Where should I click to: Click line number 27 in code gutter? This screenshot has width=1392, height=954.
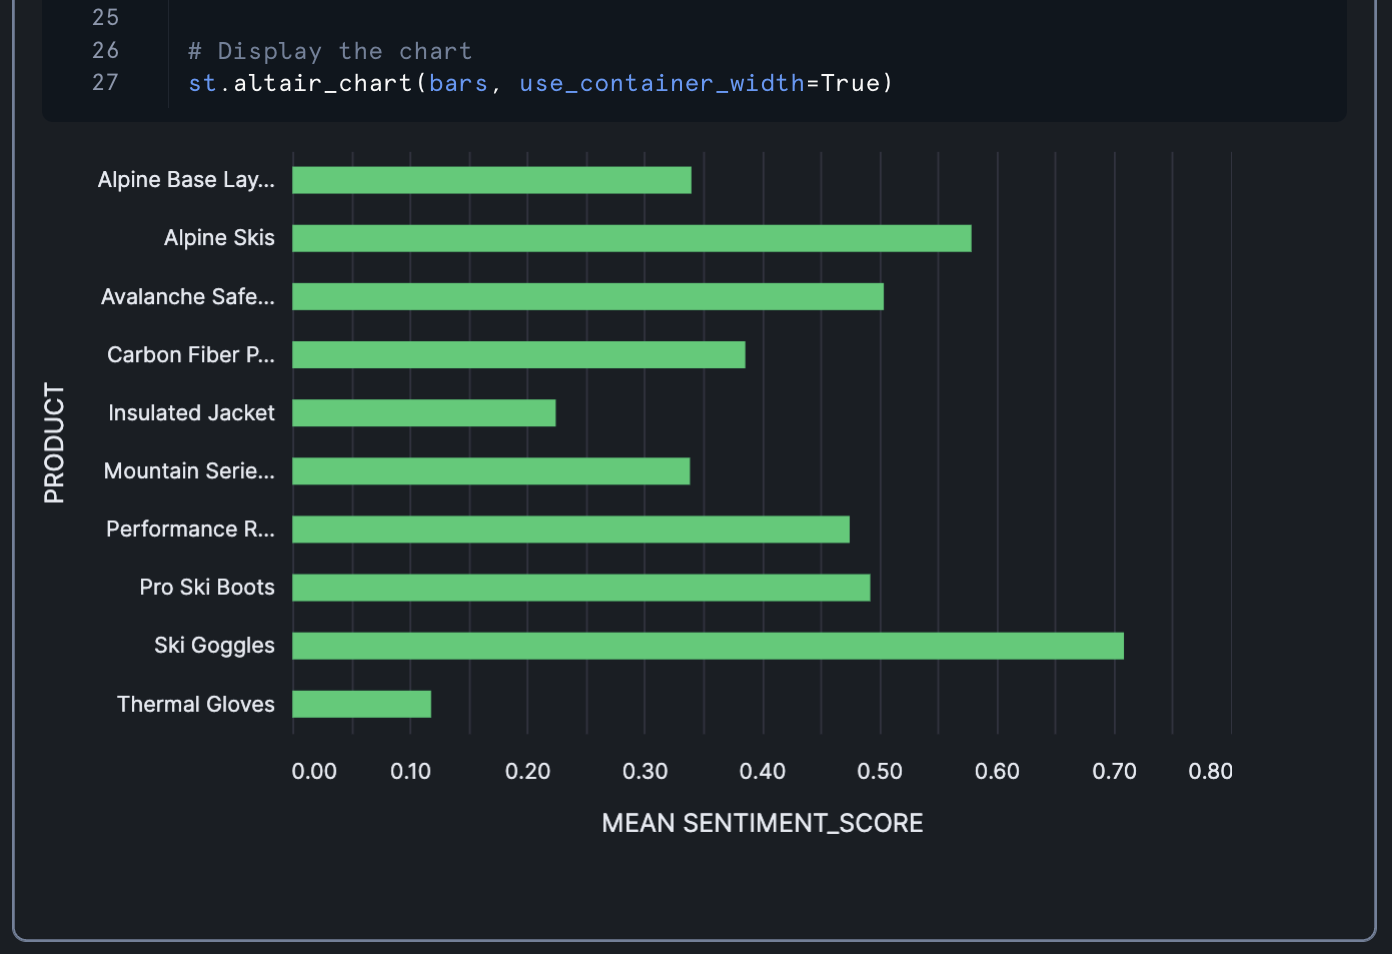click(105, 83)
